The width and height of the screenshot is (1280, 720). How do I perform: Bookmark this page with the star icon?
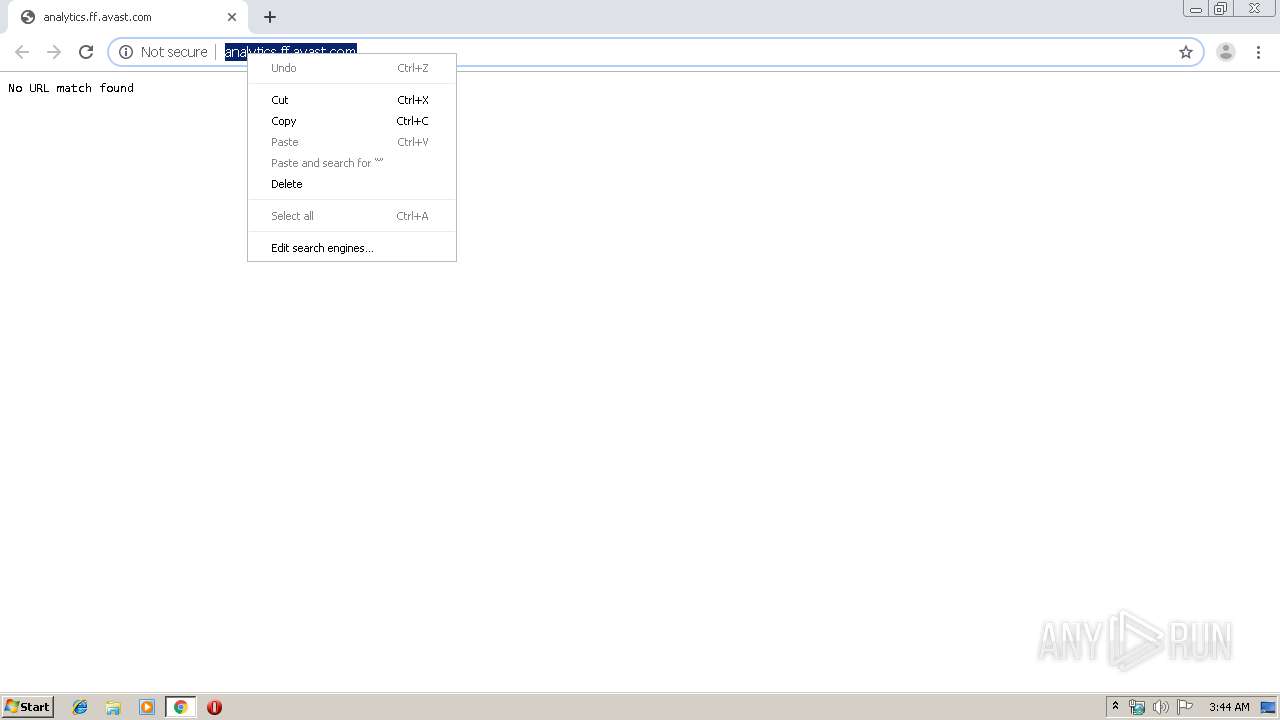tap(1186, 52)
